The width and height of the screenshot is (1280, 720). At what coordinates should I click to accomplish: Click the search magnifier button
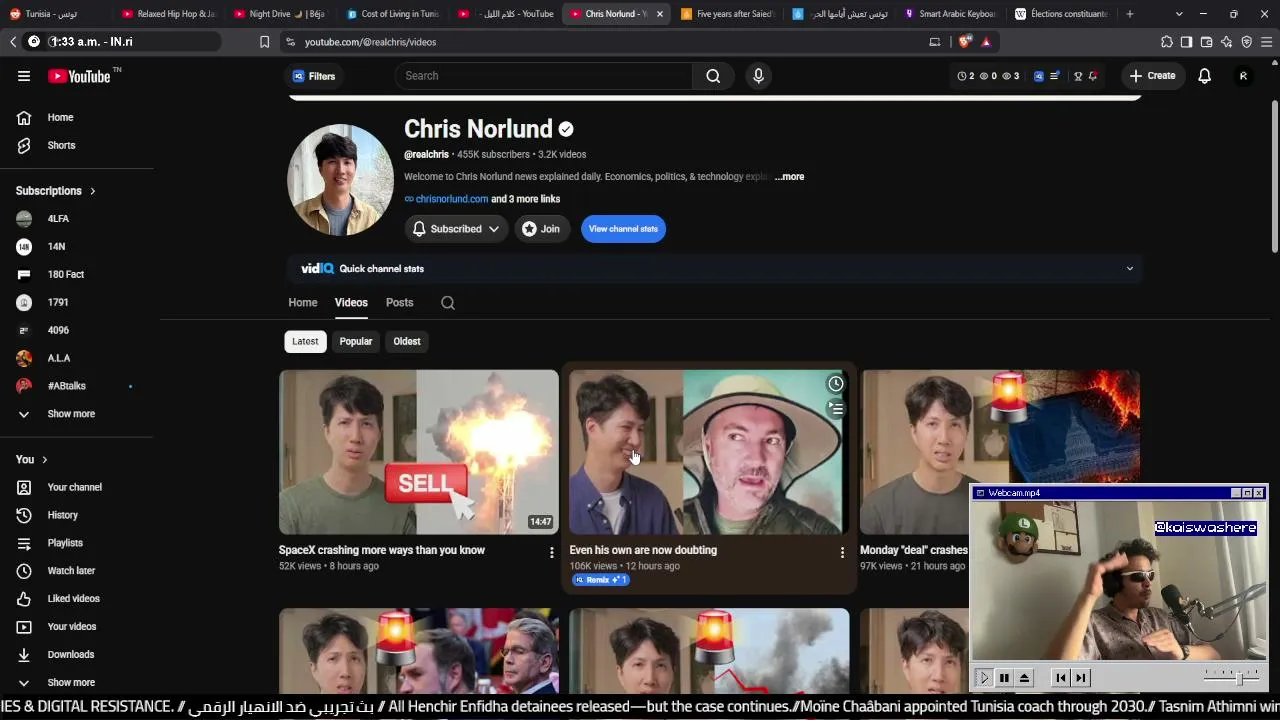[713, 76]
